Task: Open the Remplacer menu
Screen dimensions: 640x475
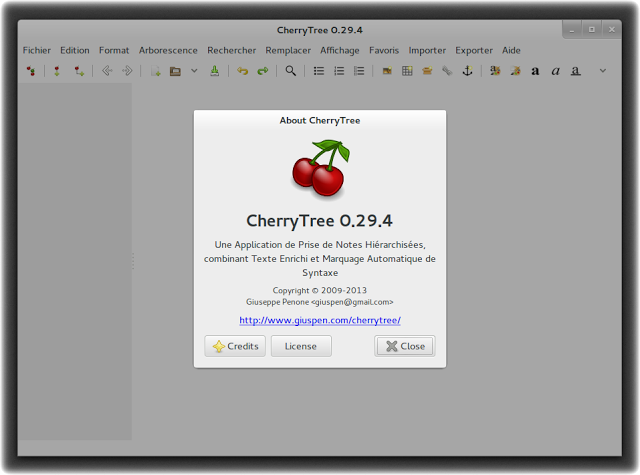Action: pyautogui.click(x=288, y=50)
